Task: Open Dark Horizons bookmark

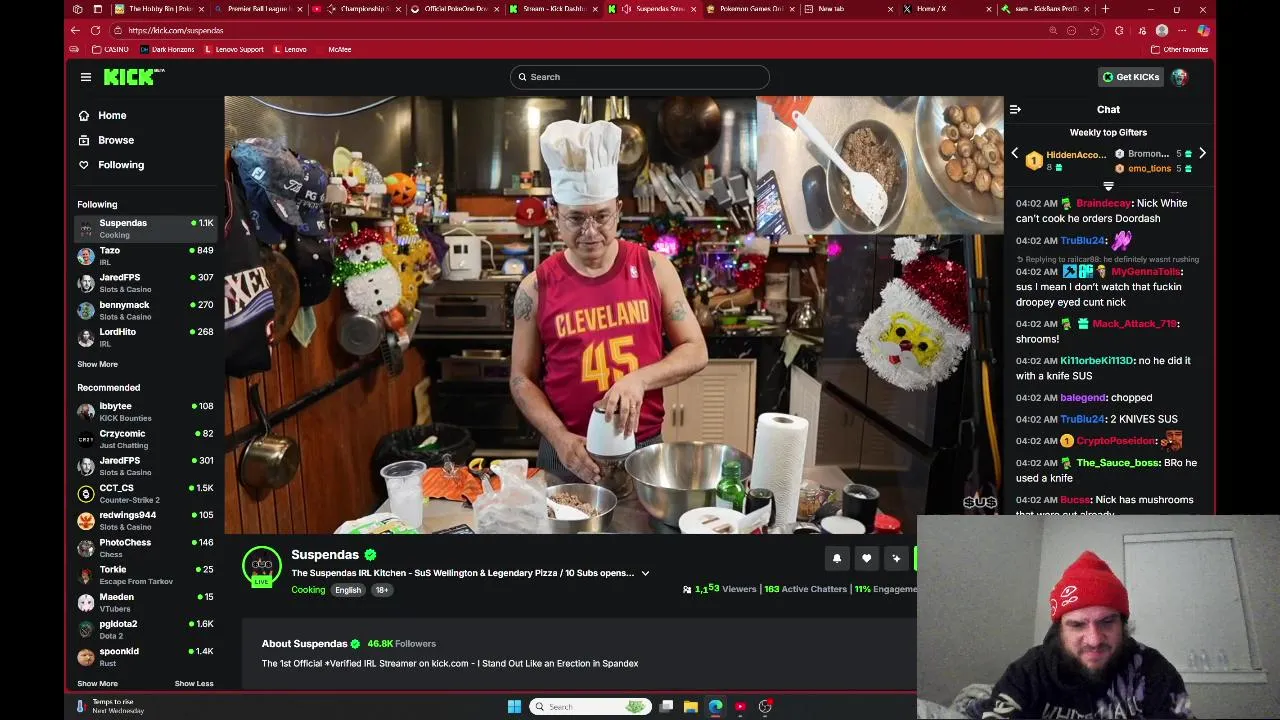Action: coord(167,49)
